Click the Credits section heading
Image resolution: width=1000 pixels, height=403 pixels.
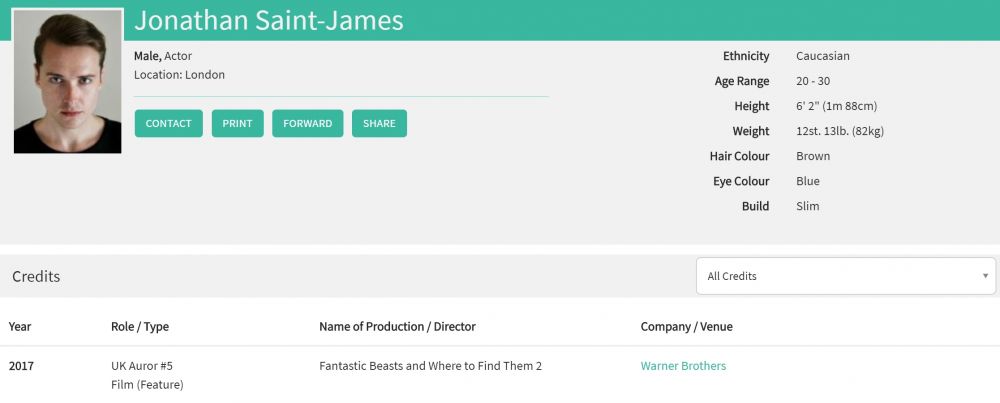tap(36, 276)
